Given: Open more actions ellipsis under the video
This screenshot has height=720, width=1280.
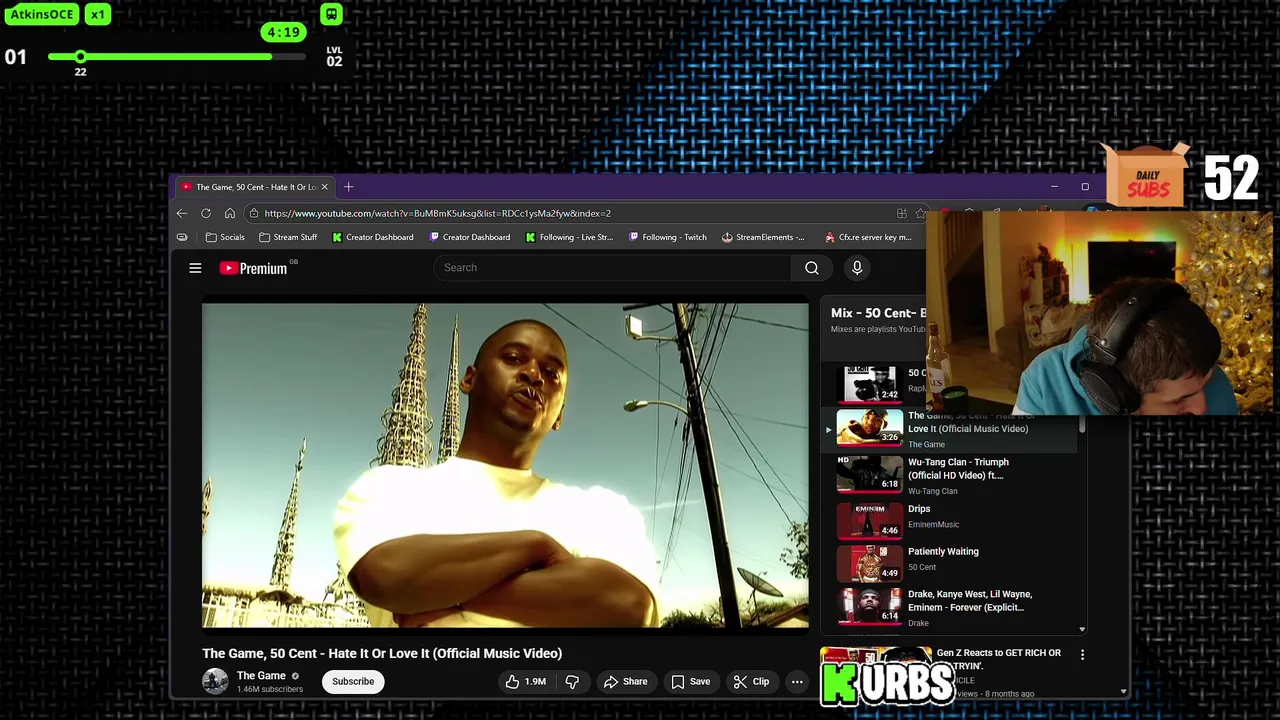Looking at the screenshot, I should pyautogui.click(x=797, y=682).
